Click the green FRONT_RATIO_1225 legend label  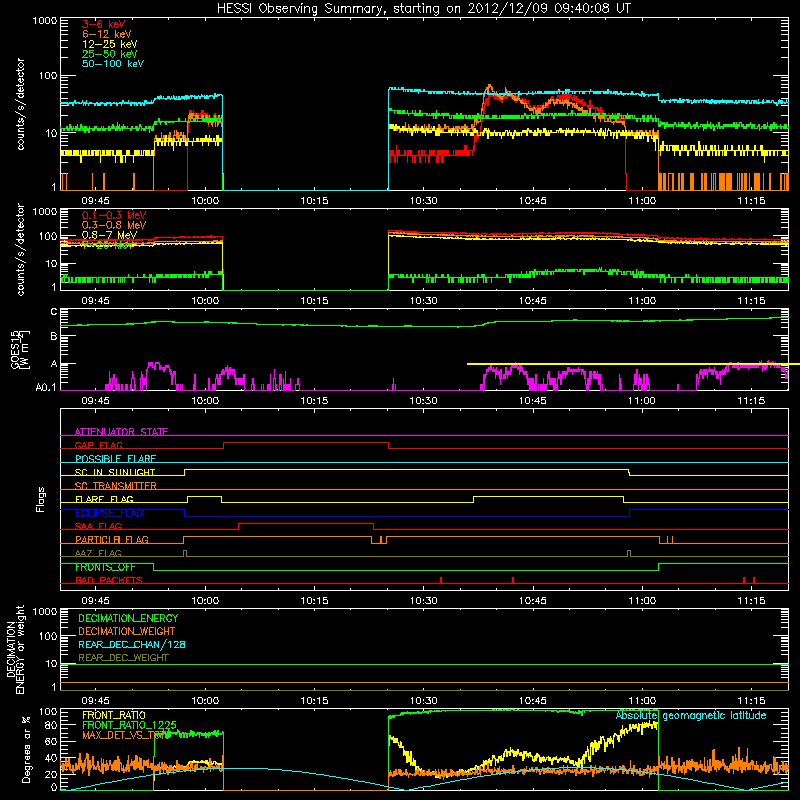coord(129,725)
